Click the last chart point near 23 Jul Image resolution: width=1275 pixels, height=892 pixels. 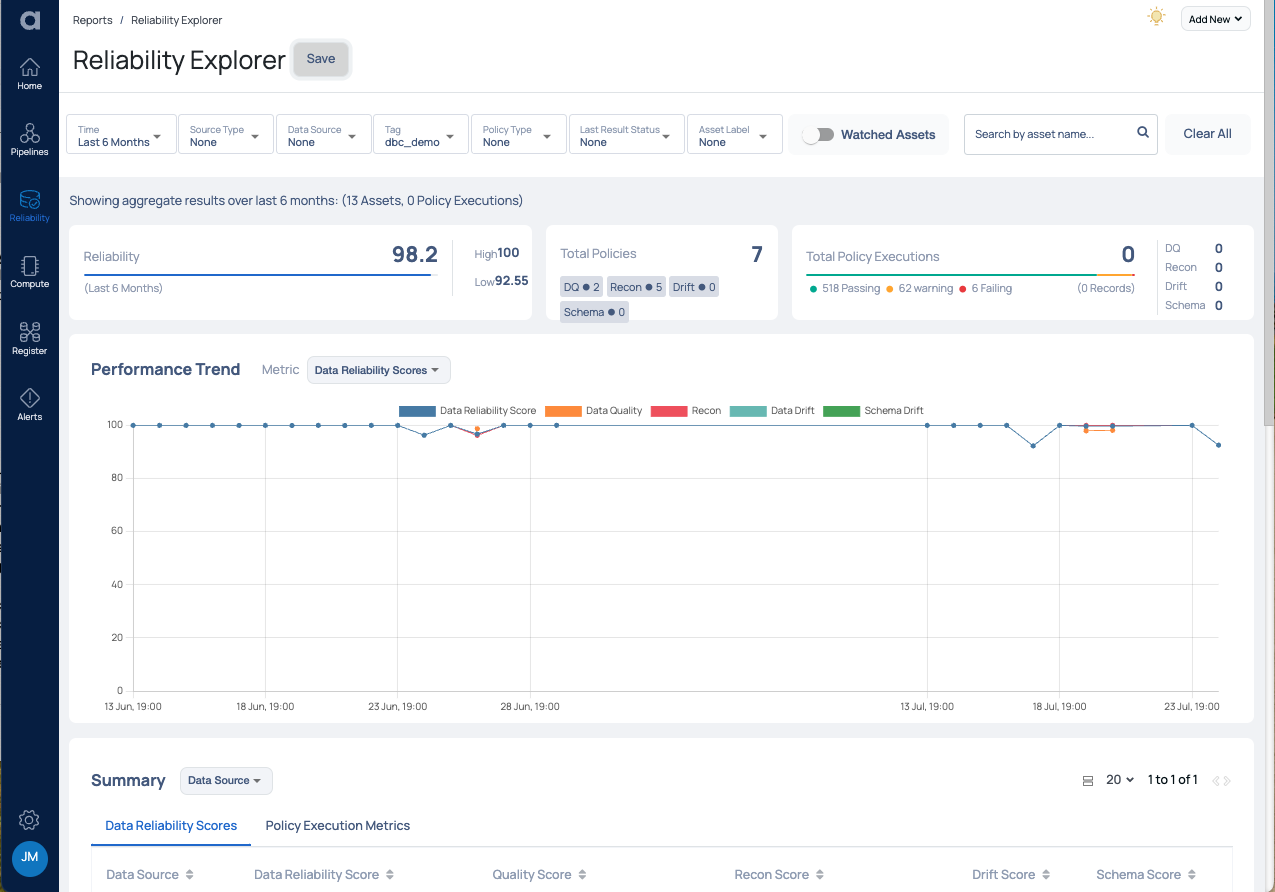click(1218, 445)
